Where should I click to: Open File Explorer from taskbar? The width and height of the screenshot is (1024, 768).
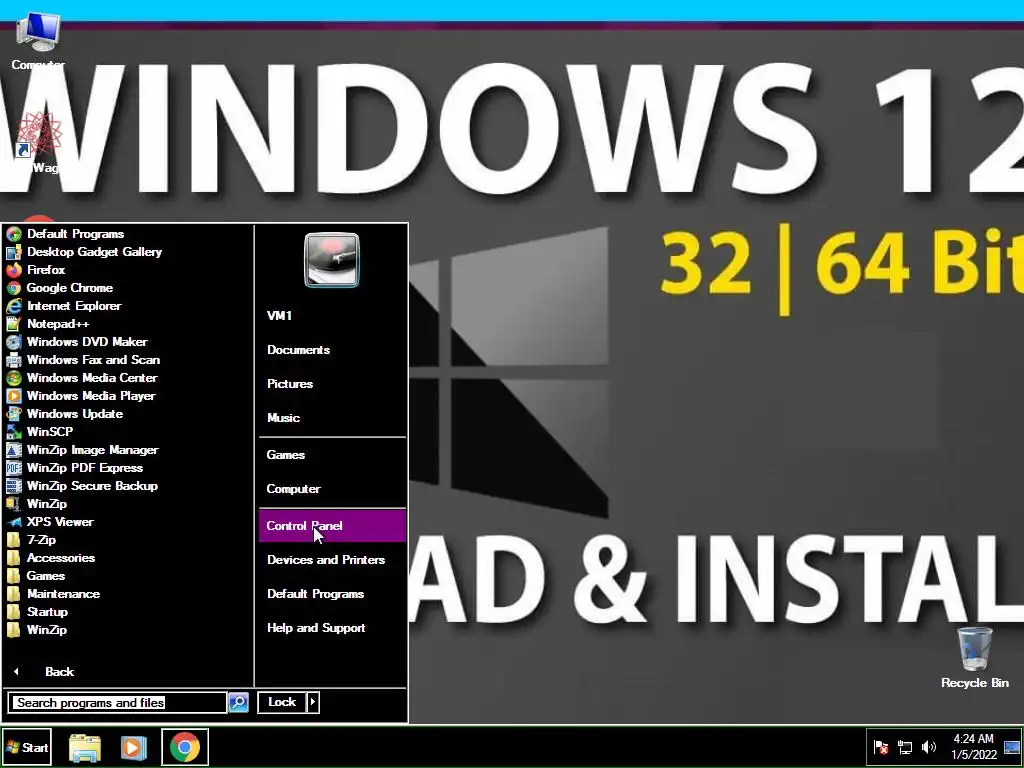85,747
